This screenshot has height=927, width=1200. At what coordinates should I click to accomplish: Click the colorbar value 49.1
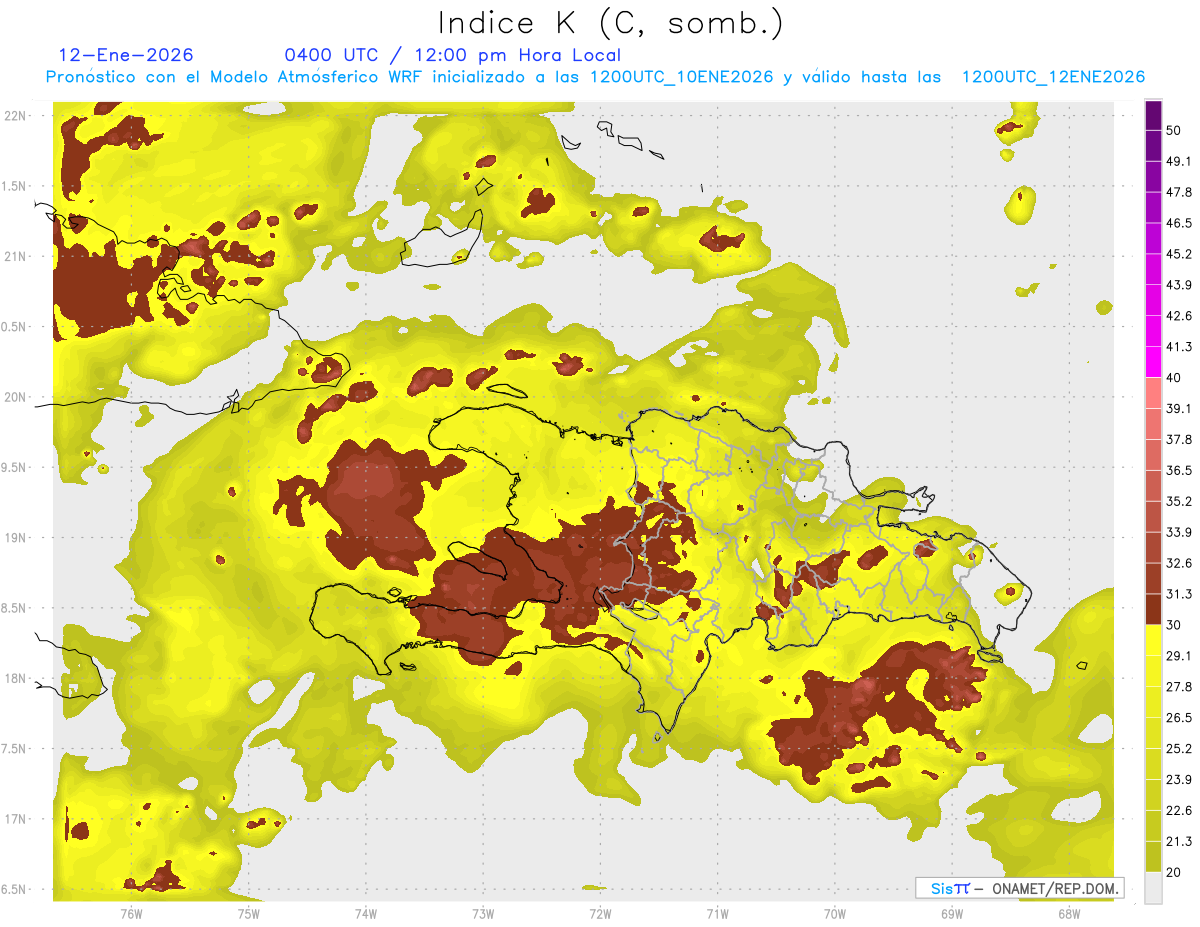pyautogui.click(x=1178, y=161)
